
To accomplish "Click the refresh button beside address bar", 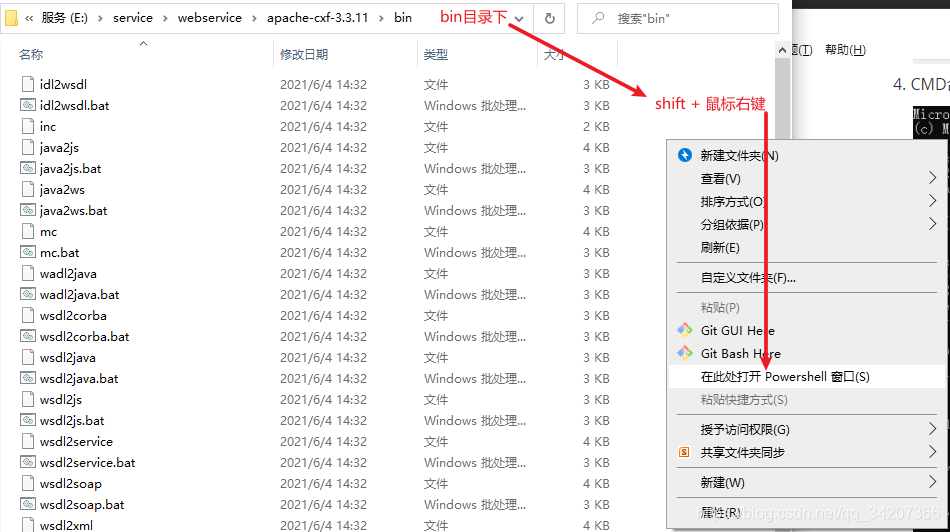I will [x=550, y=19].
